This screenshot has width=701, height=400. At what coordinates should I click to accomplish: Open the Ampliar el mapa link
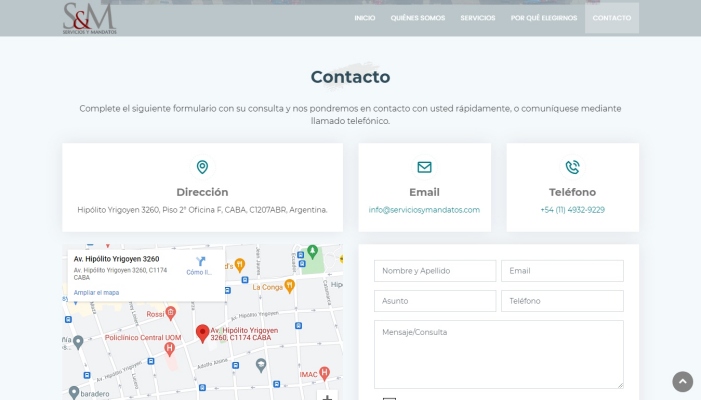click(96, 292)
